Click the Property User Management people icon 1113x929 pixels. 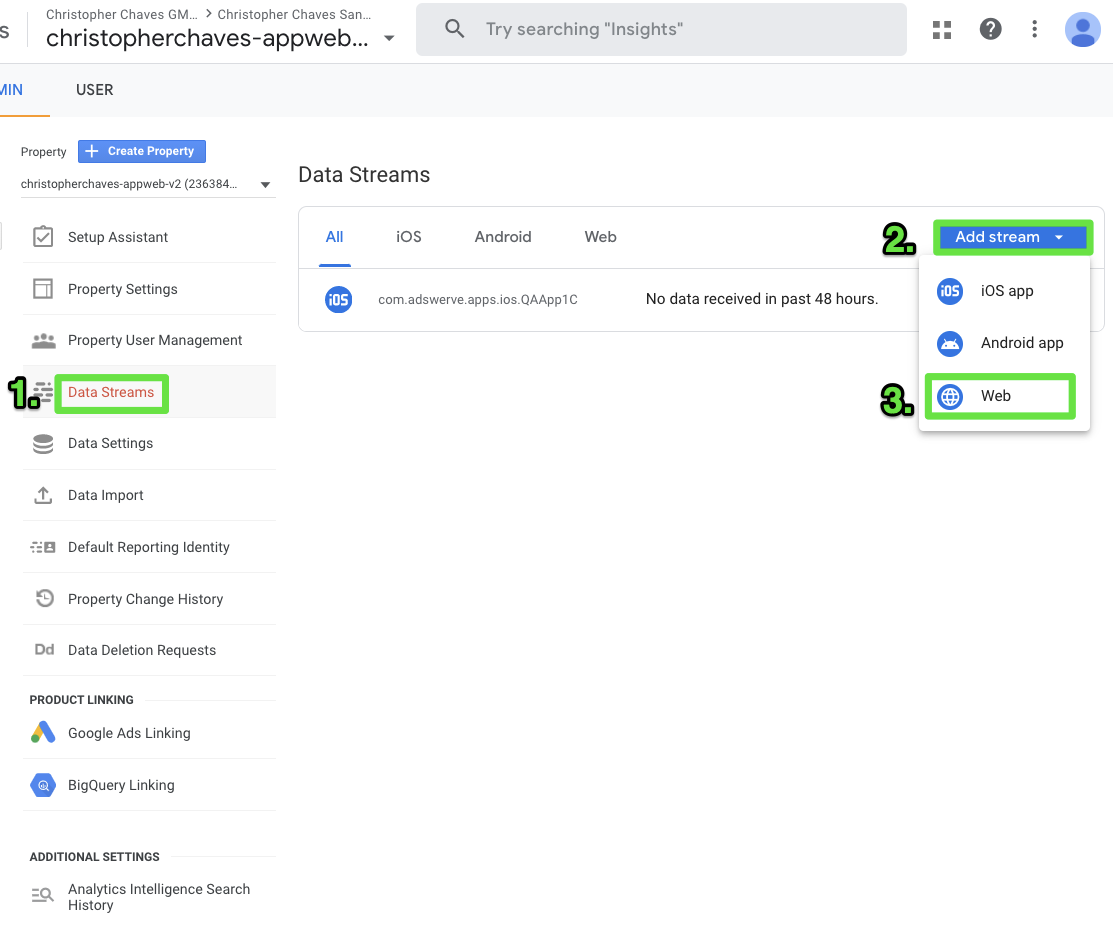(x=43, y=341)
